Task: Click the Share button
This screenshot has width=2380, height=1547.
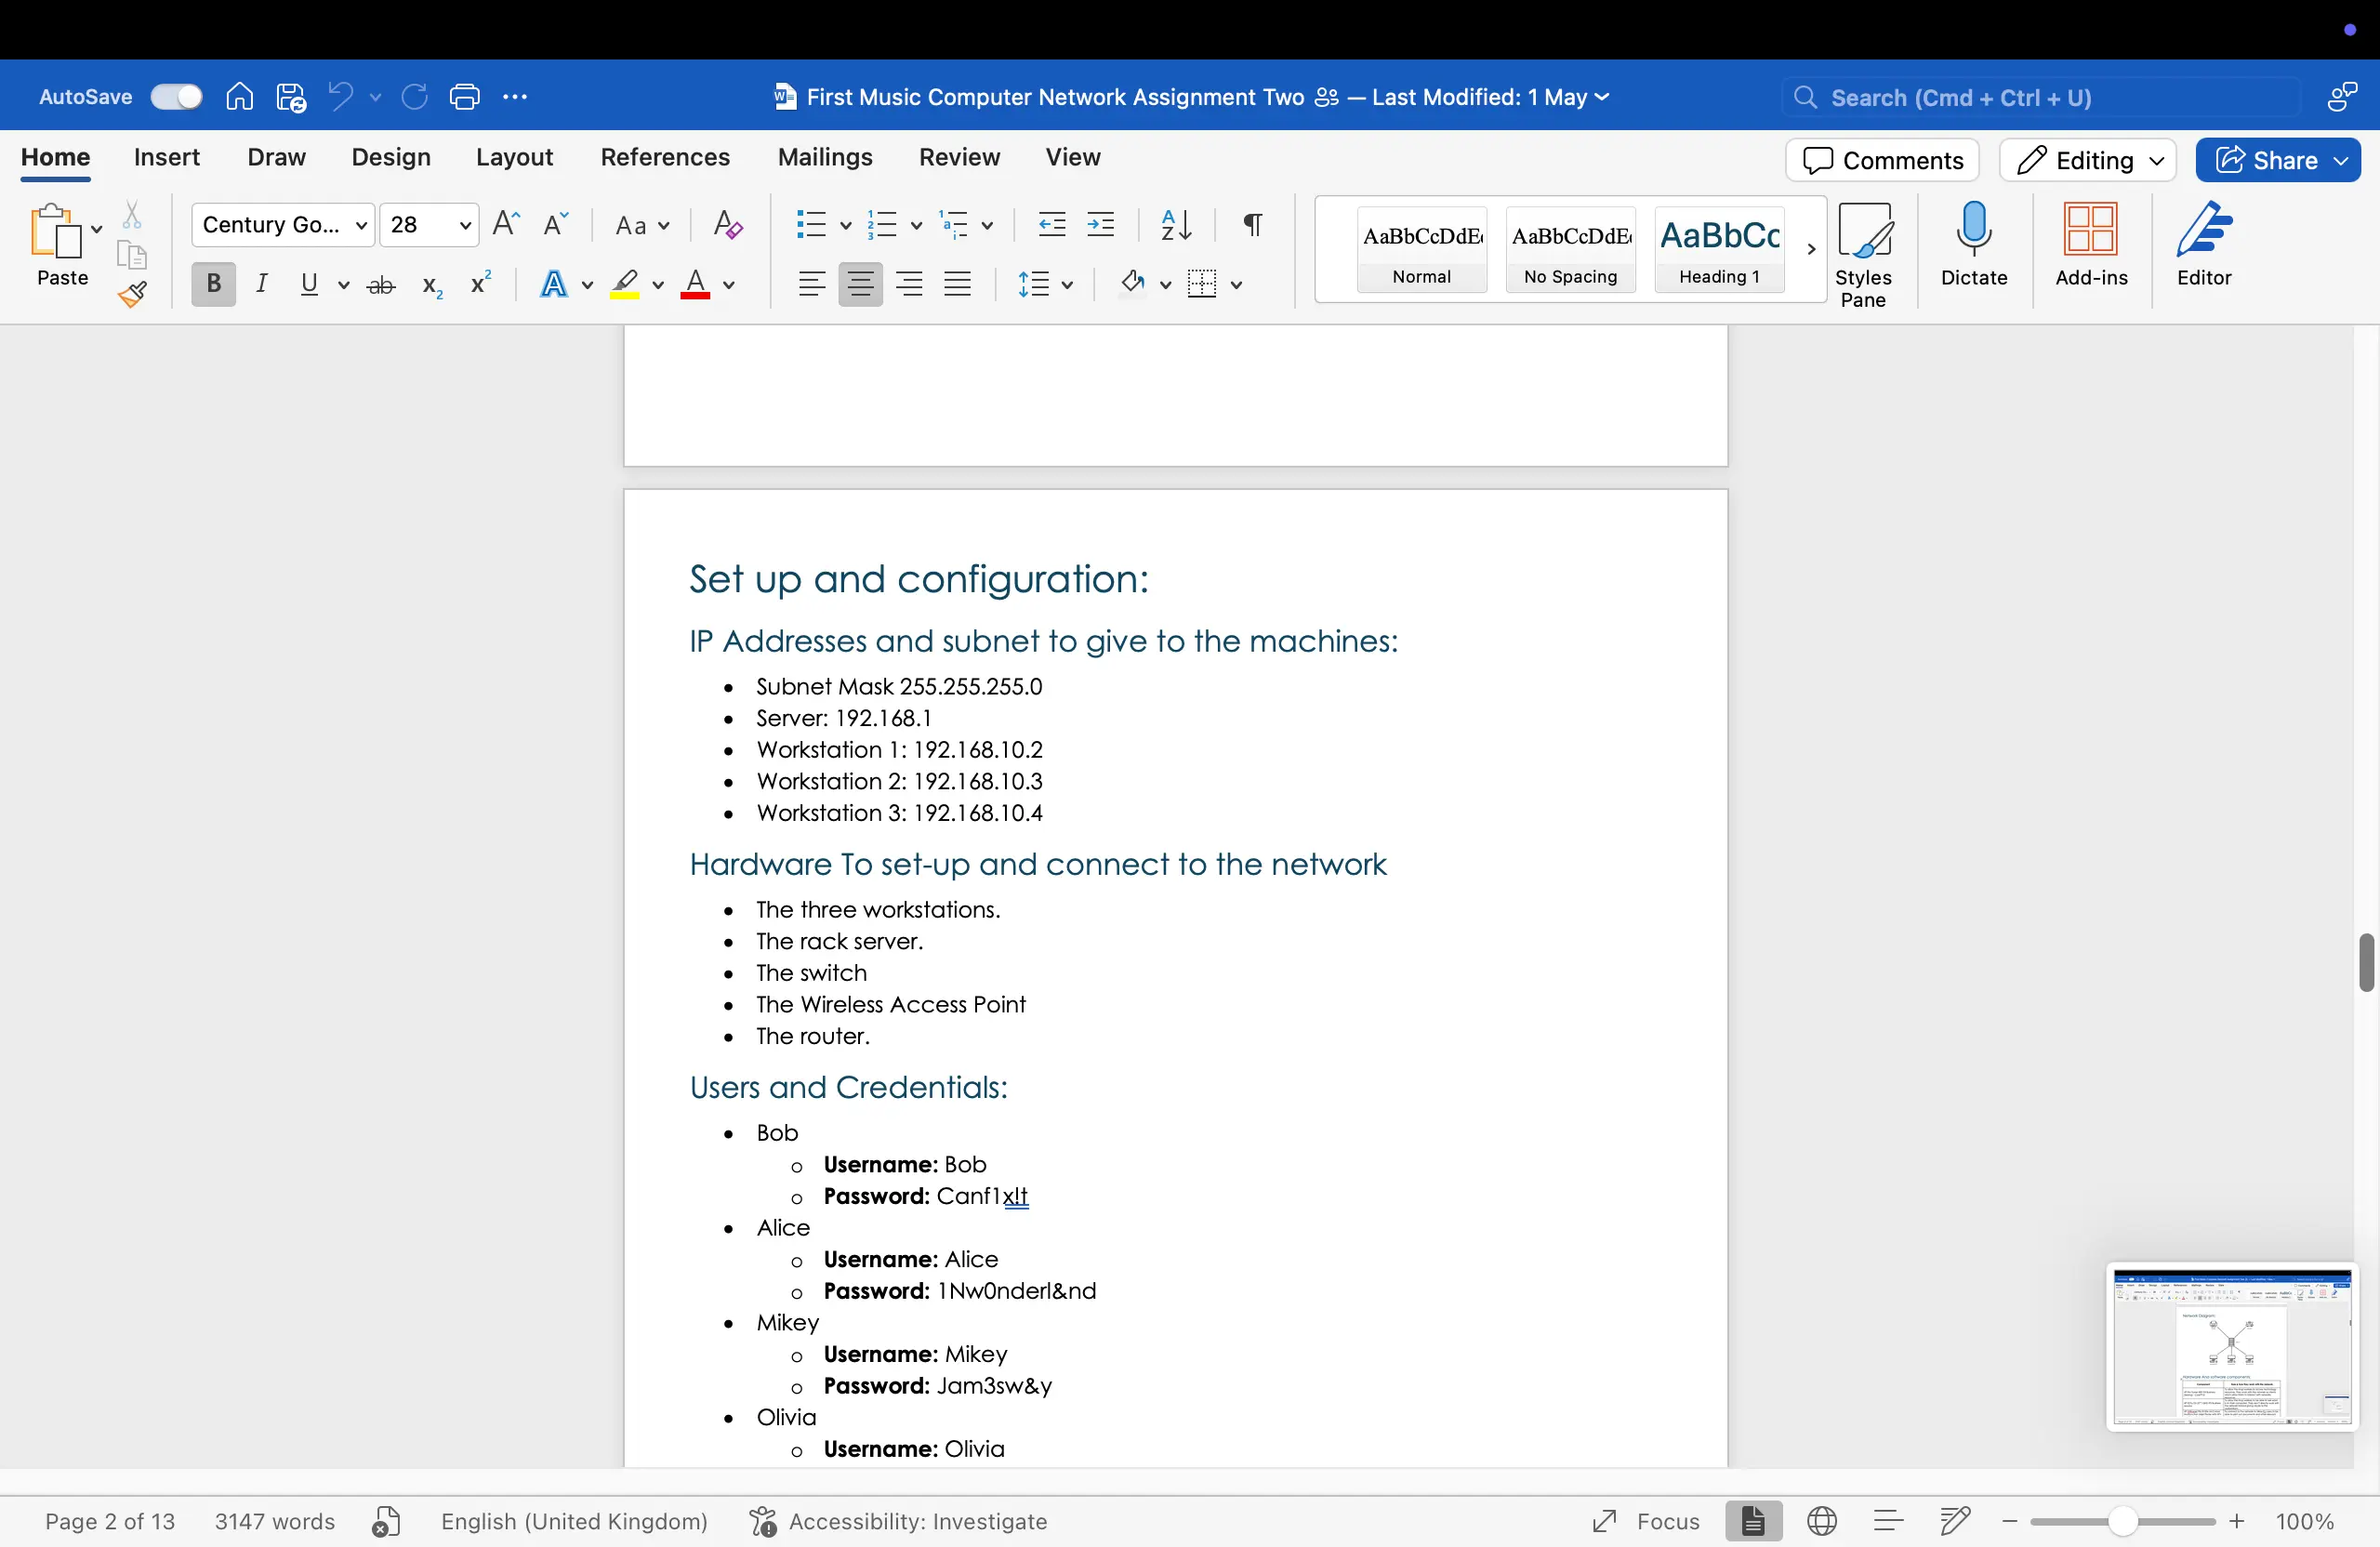Action: 2277,161
